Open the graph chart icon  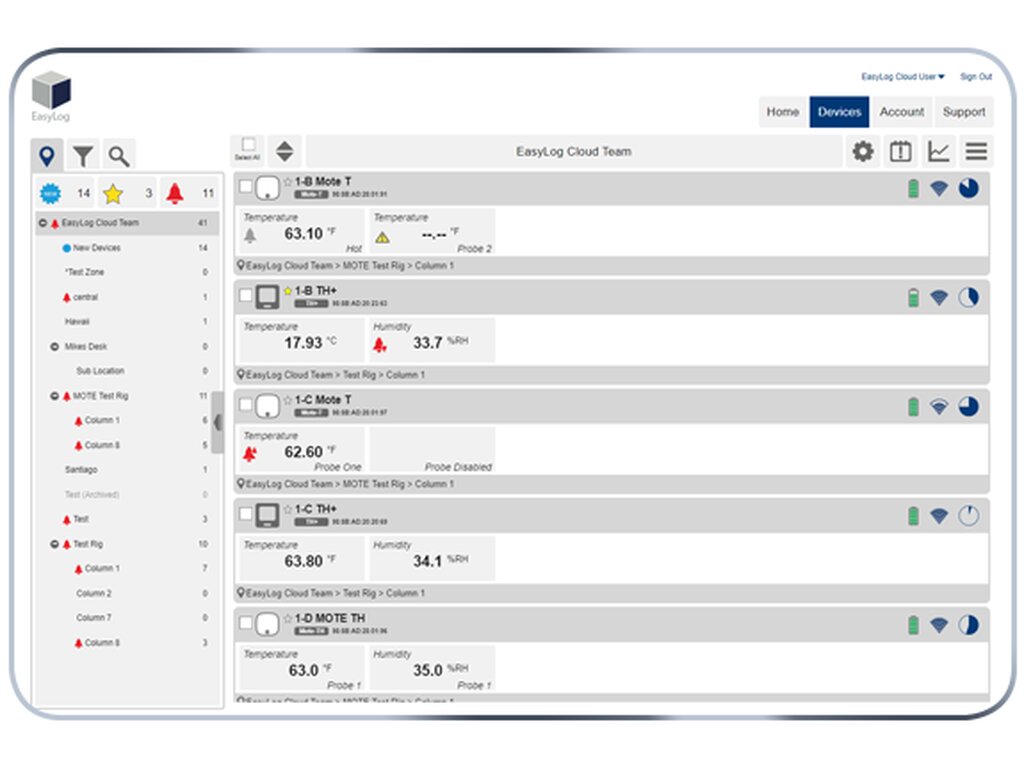[x=938, y=152]
